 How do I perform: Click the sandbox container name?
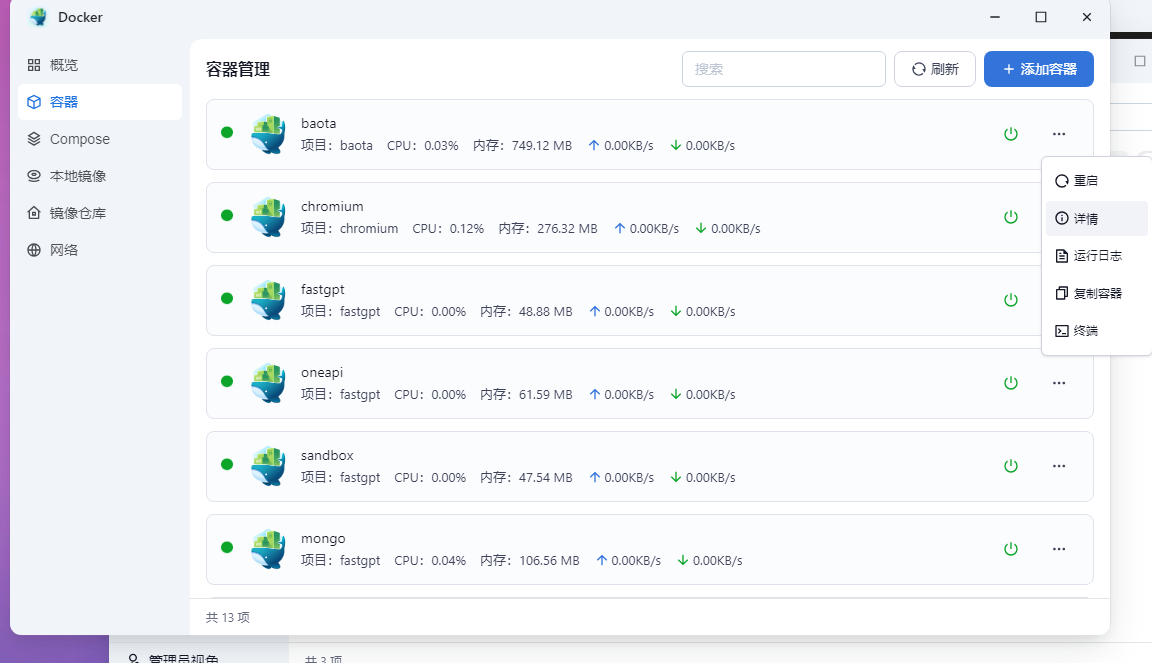tap(327, 456)
